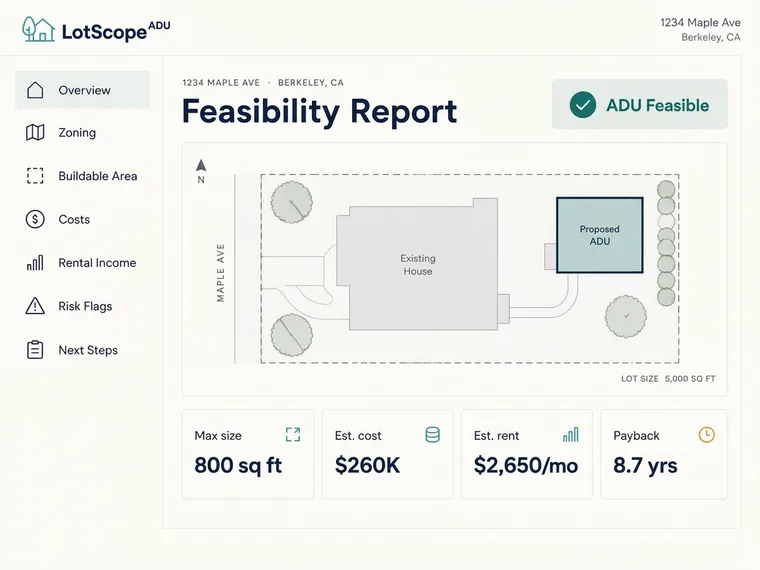The width and height of the screenshot is (760, 570).
Task: Click the Max size 800 sq ft card
Action: coord(248,454)
